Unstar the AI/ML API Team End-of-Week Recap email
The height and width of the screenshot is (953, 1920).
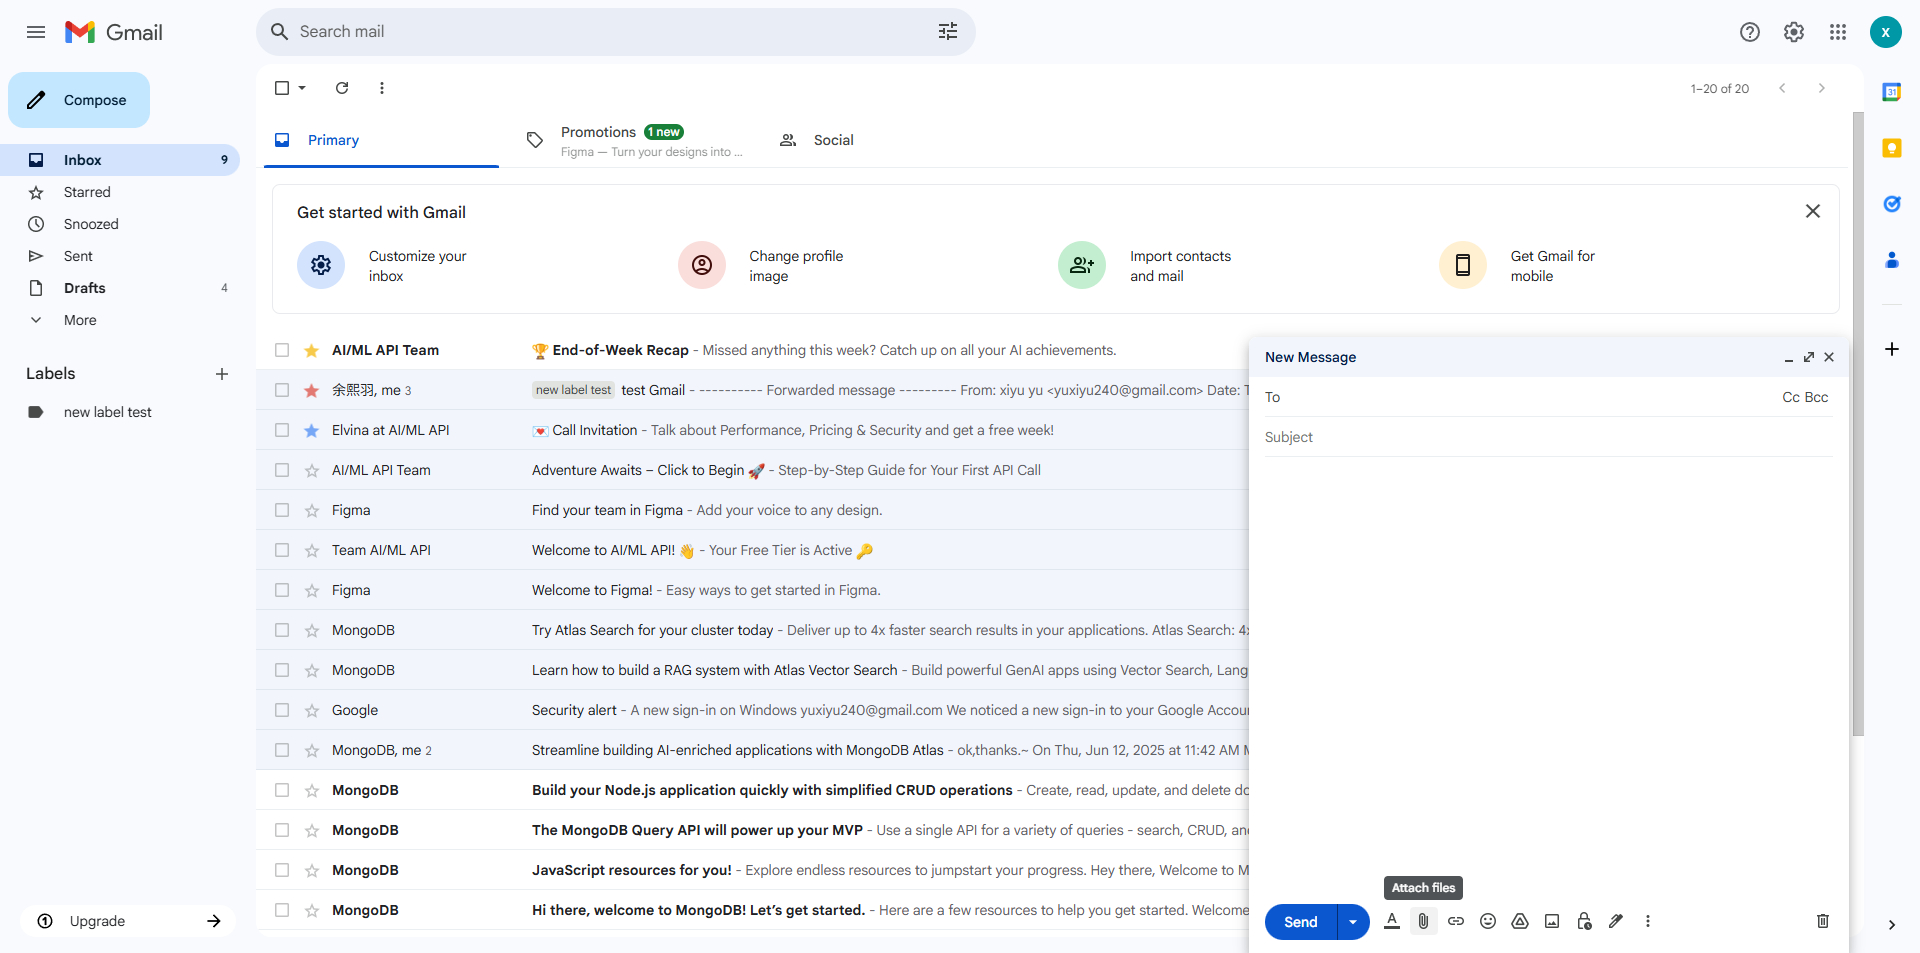tap(312, 350)
